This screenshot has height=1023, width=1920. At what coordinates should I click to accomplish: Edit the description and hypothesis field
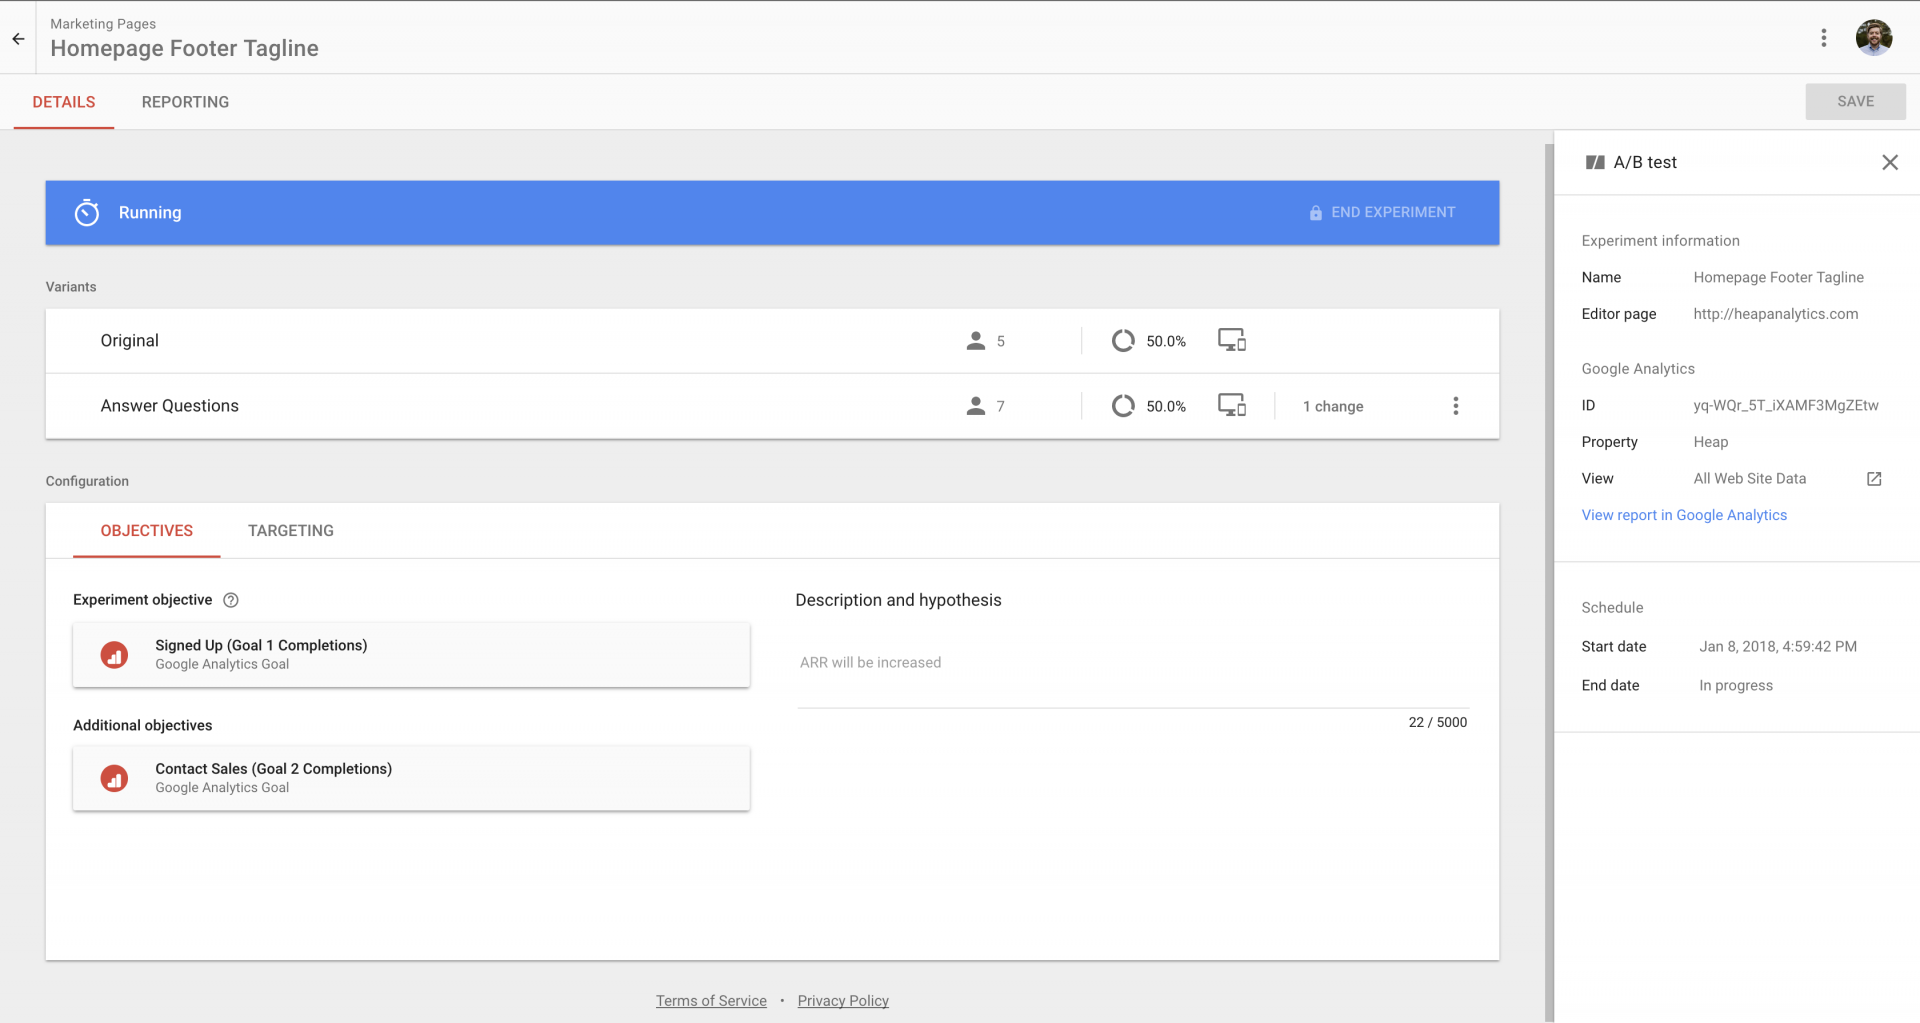(x=1133, y=663)
